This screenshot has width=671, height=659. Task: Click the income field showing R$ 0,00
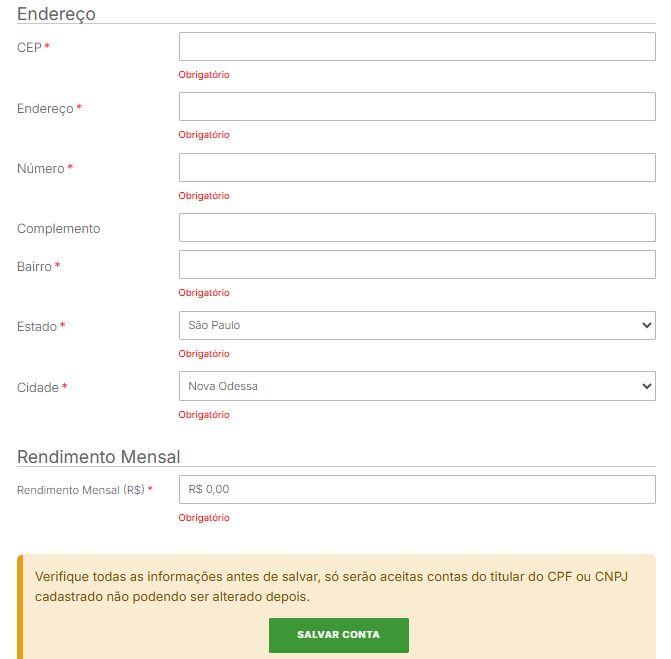click(x=417, y=490)
